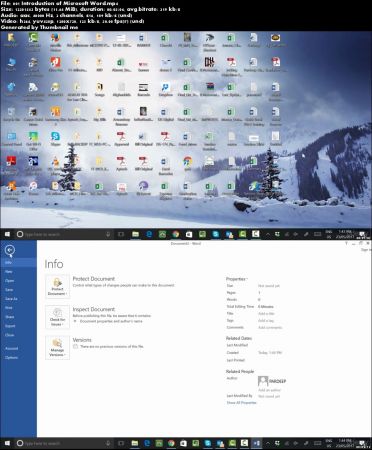Screen dimensions: 372x450
Task: Open the Recycle Bin desktop icon
Action: (x=11, y=114)
